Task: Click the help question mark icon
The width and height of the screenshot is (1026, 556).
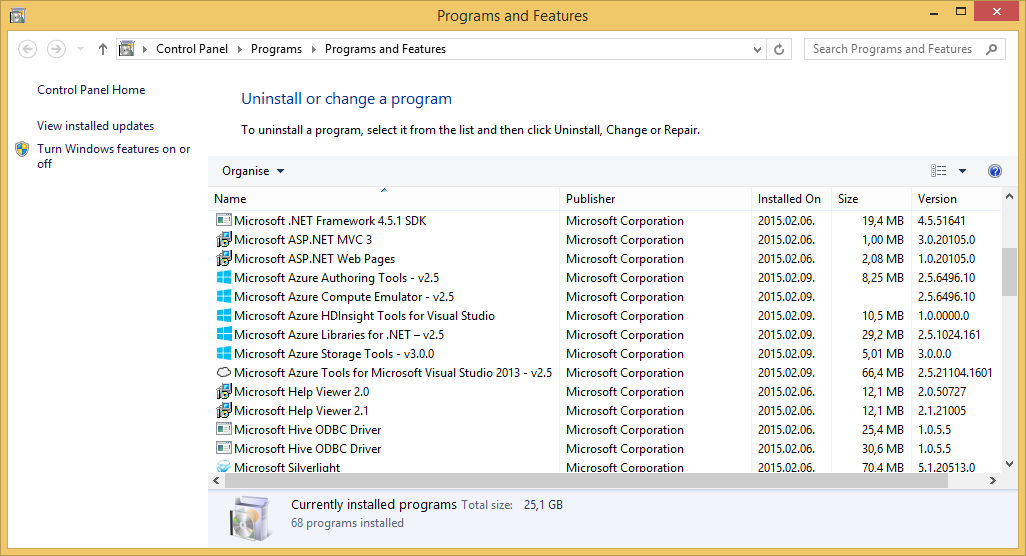Action: pyautogui.click(x=994, y=171)
